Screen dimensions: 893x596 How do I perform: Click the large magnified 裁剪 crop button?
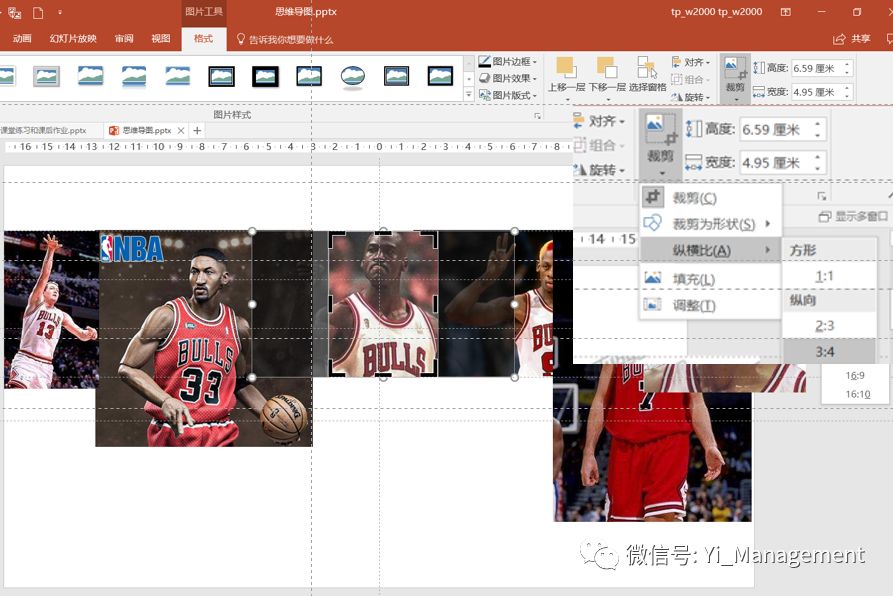pos(660,144)
